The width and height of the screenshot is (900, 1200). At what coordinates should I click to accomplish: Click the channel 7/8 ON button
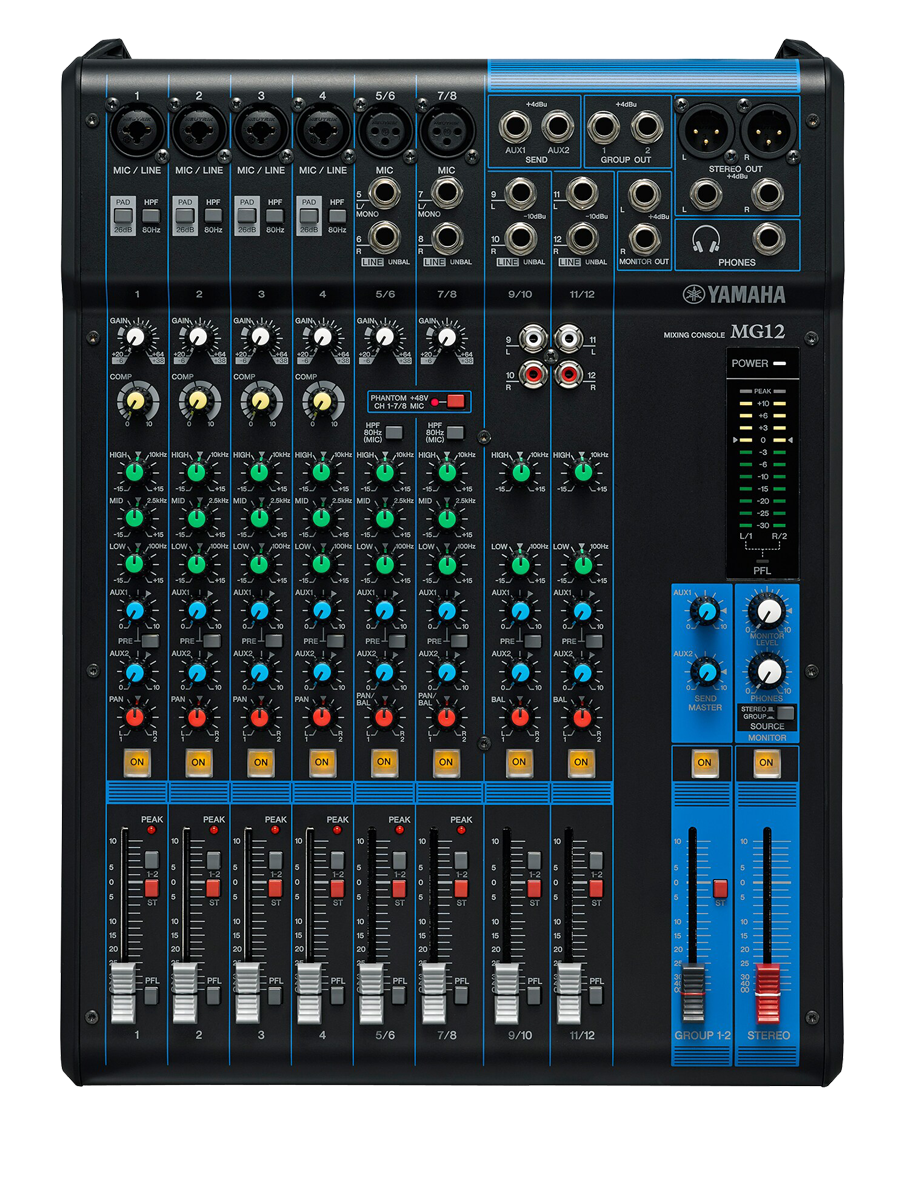click(446, 762)
